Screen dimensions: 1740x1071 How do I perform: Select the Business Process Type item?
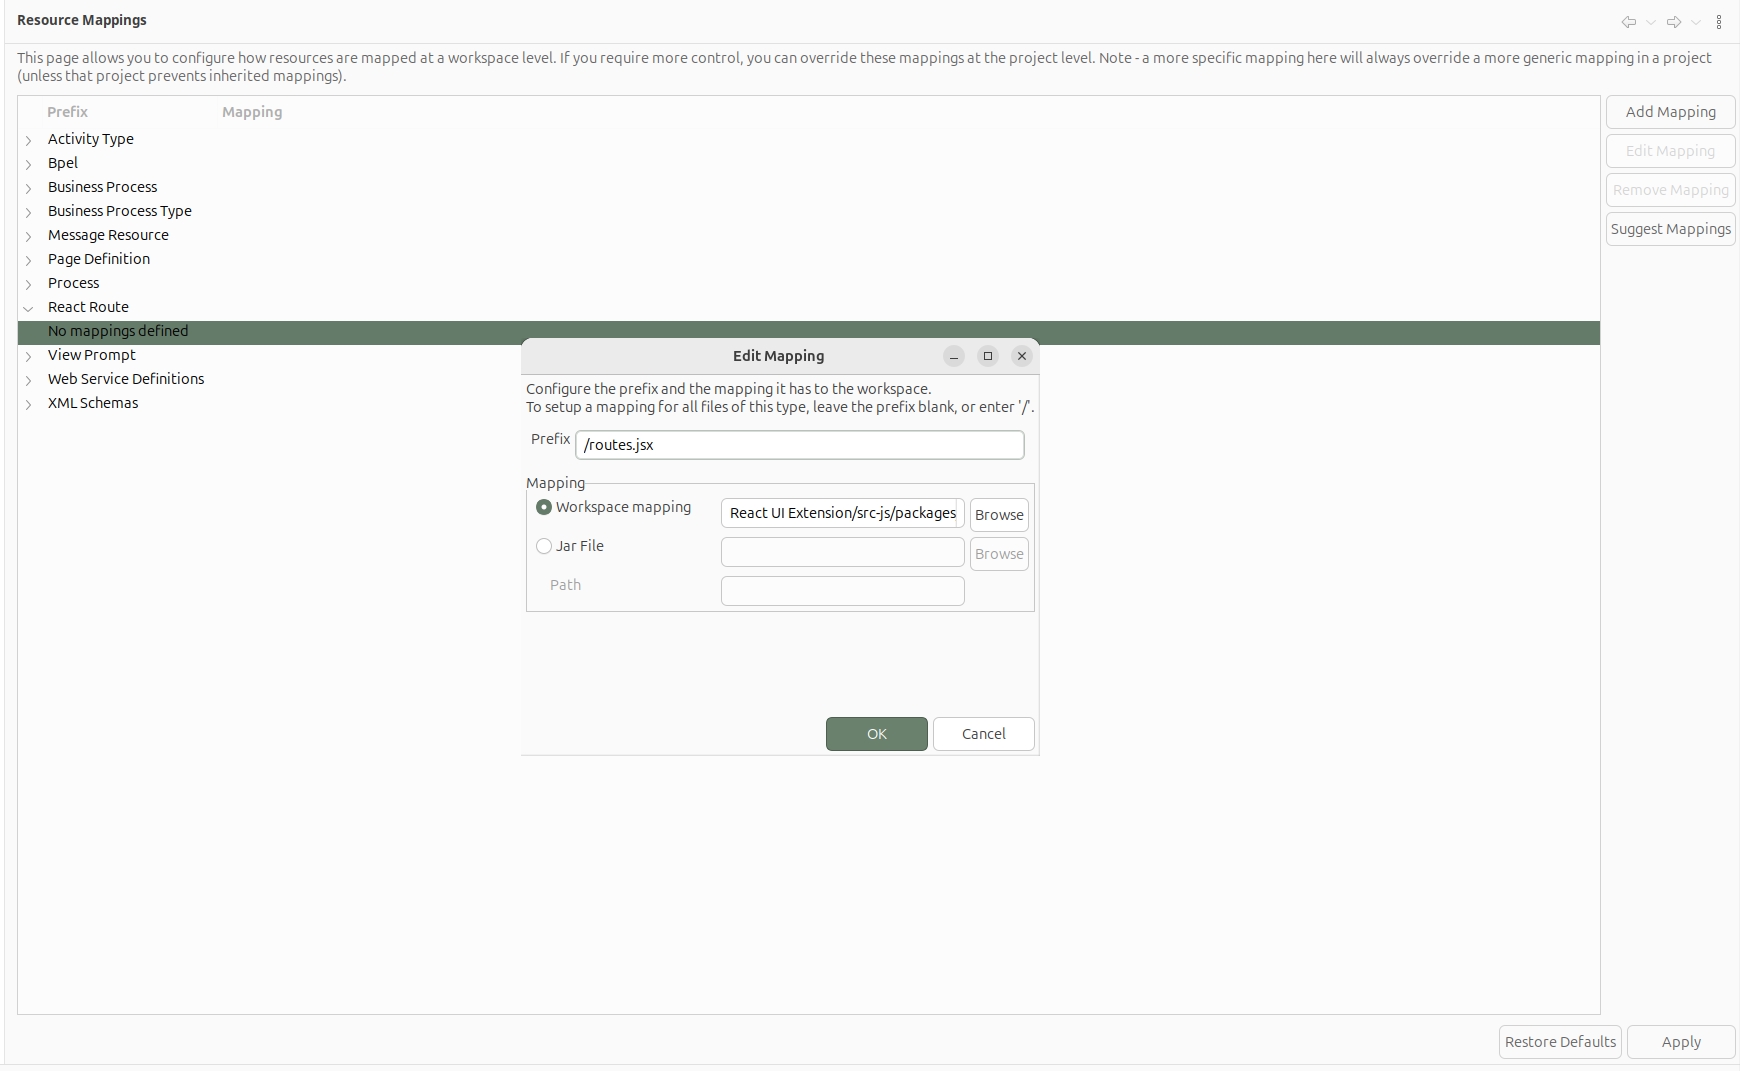pyautogui.click(x=119, y=211)
